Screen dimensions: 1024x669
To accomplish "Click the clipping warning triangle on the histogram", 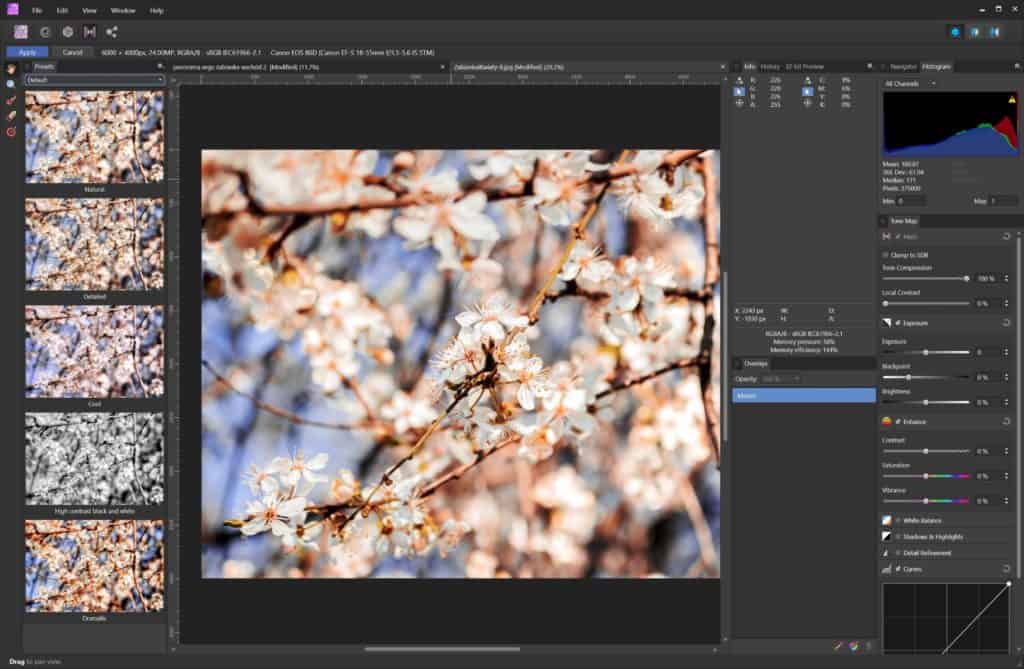I will click(x=1011, y=100).
